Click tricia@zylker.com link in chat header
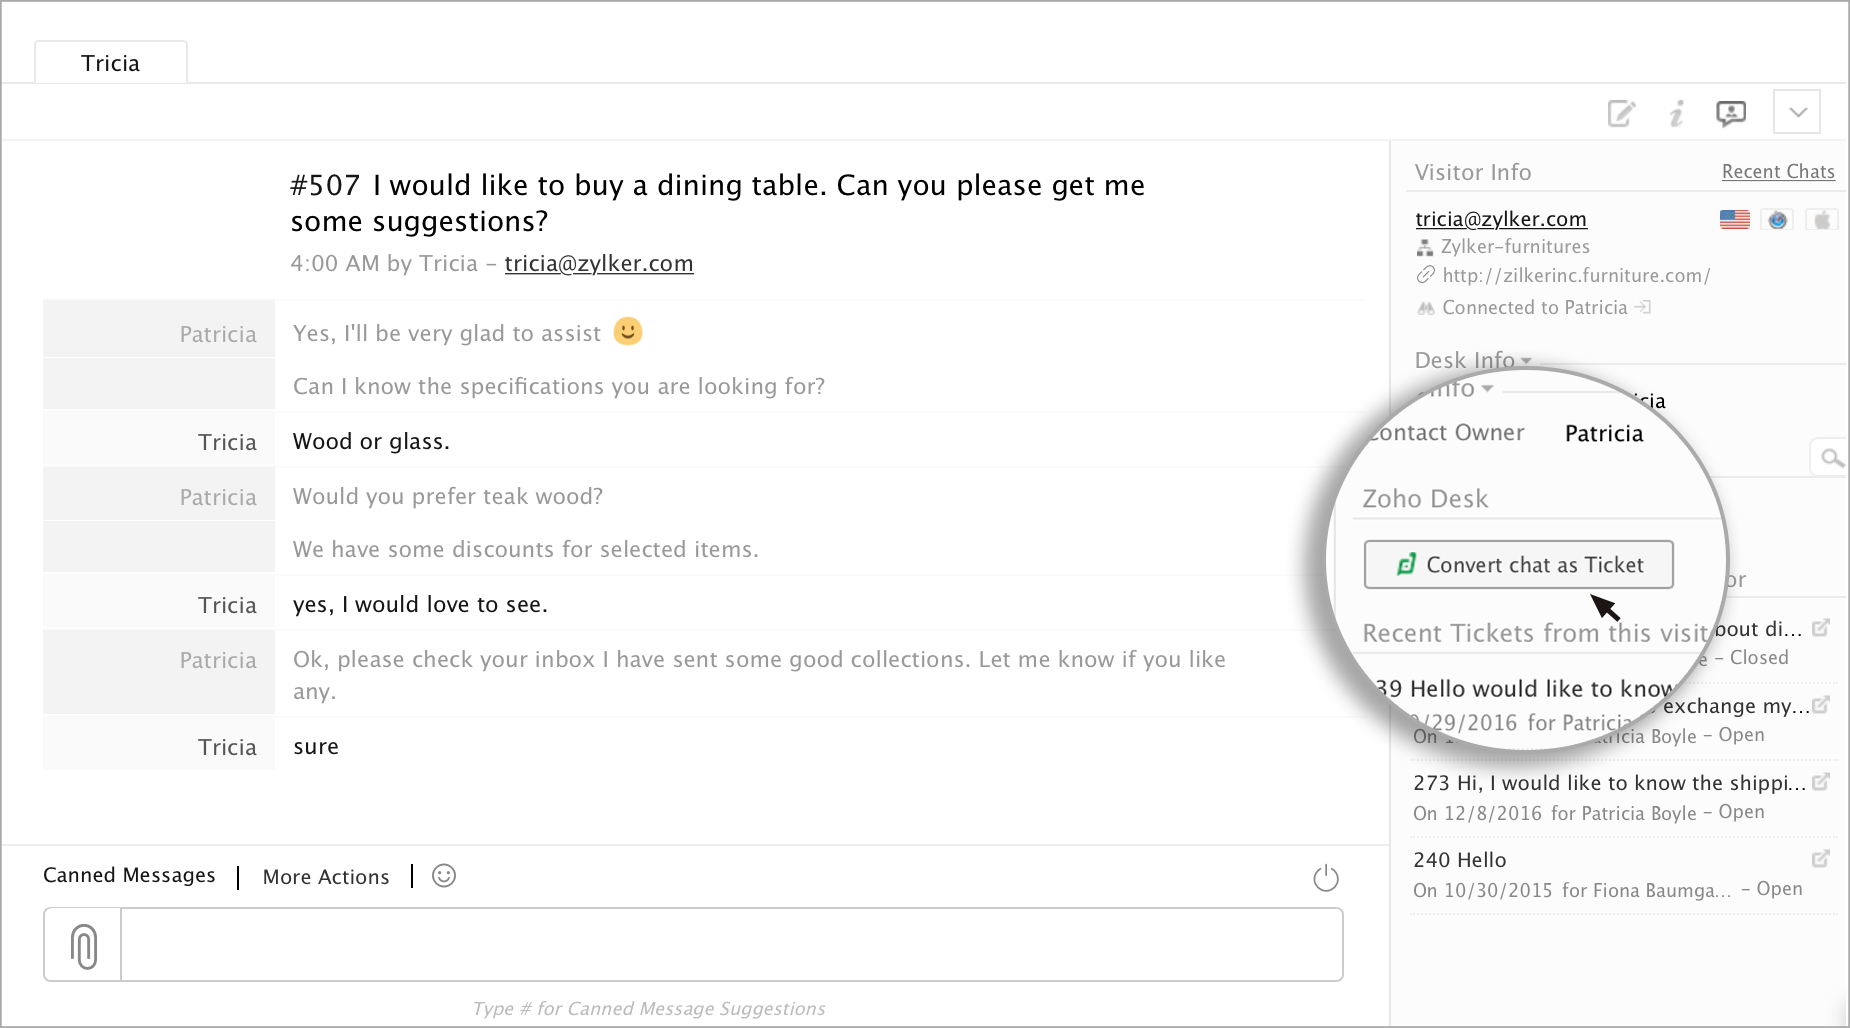Viewport: 1850px width, 1028px height. coord(598,263)
